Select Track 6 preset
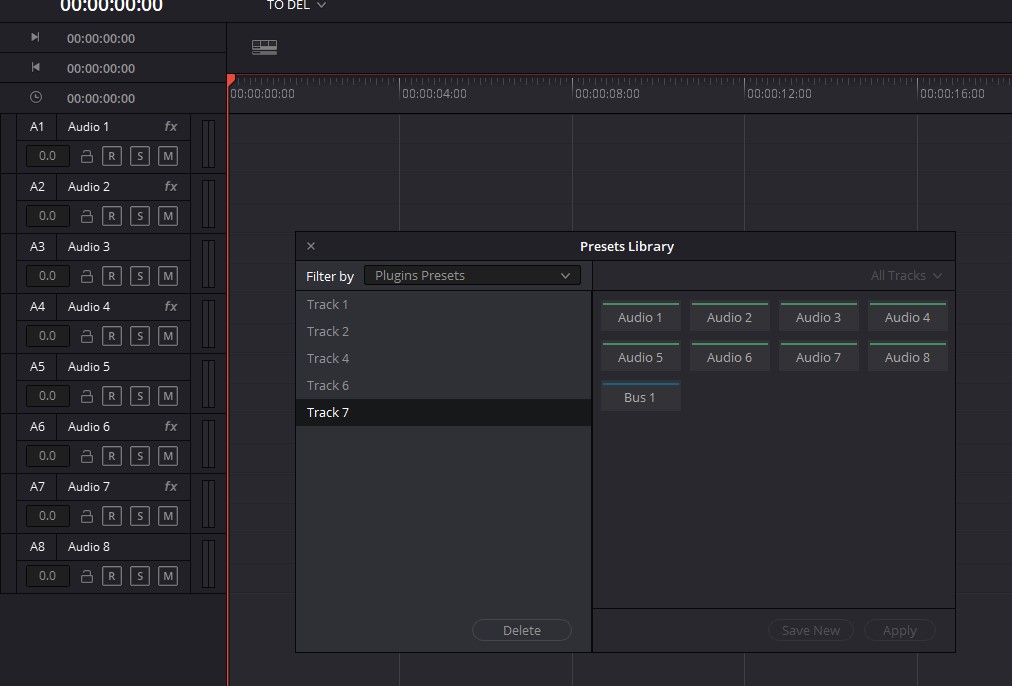1012x686 pixels. click(x=443, y=385)
